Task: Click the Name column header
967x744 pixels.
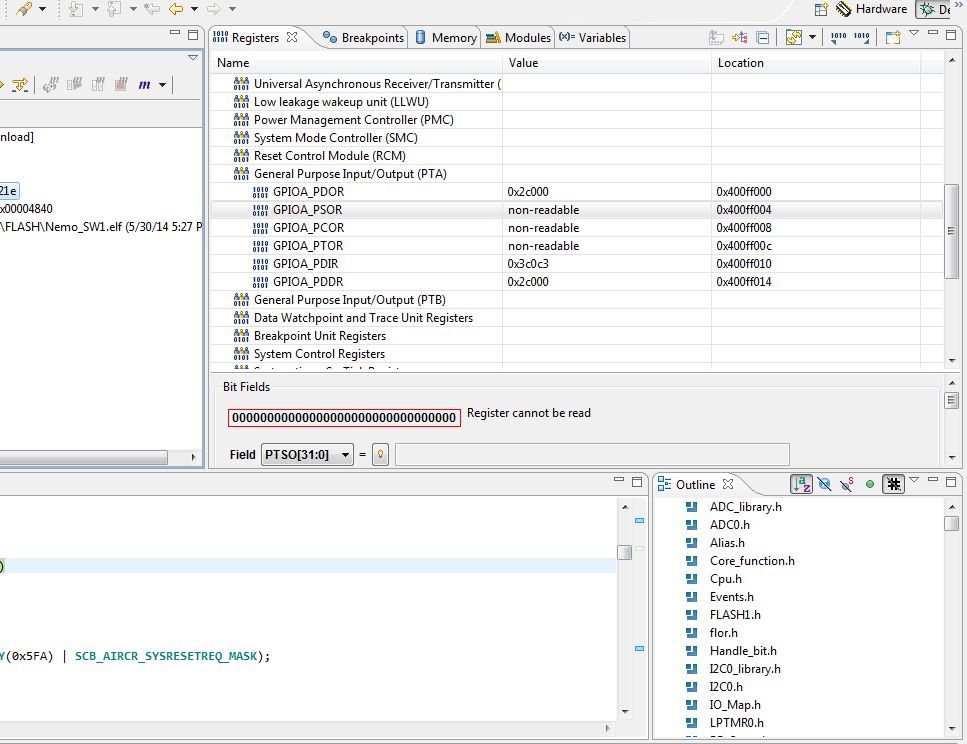Action: click(356, 63)
